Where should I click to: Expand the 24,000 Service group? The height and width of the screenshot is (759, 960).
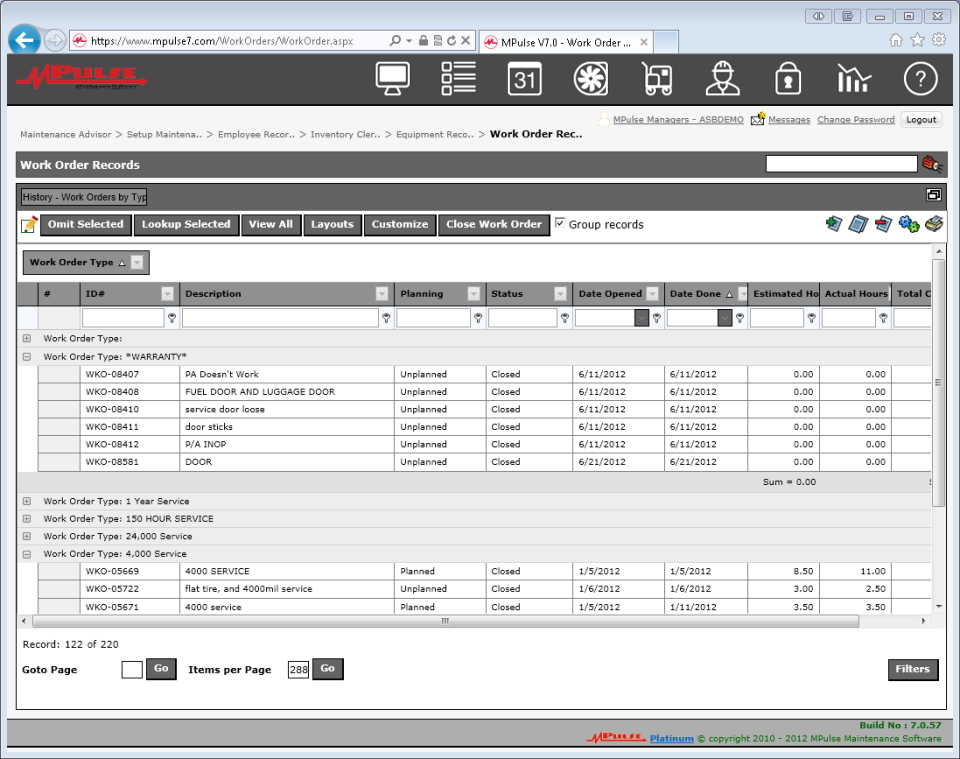click(27, 536)
